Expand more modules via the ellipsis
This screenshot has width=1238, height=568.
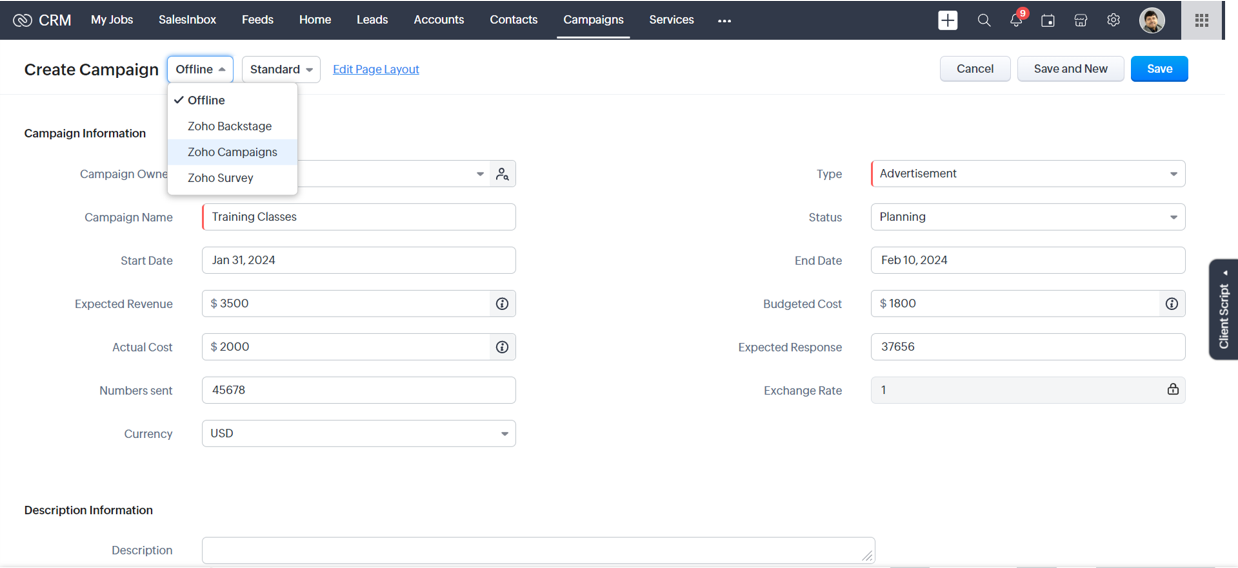(724, 20)
